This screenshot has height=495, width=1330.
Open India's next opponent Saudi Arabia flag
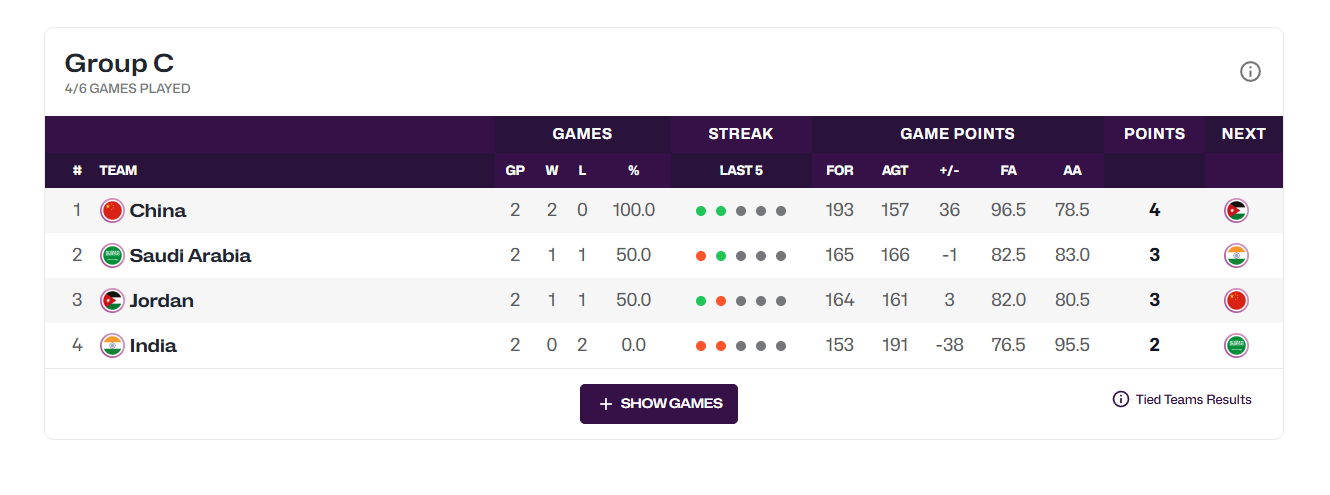1236,346
